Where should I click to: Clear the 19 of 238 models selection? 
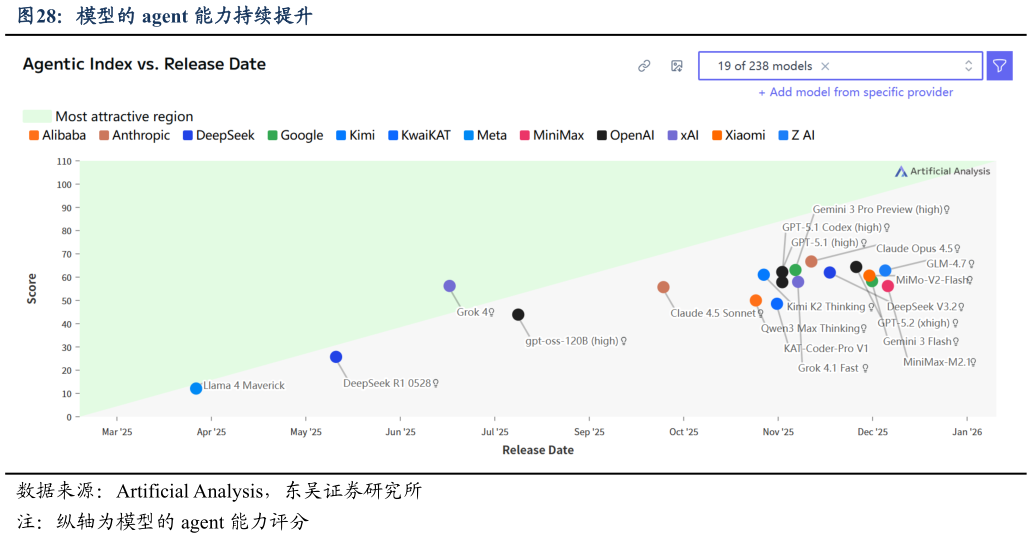click(825, 66)
